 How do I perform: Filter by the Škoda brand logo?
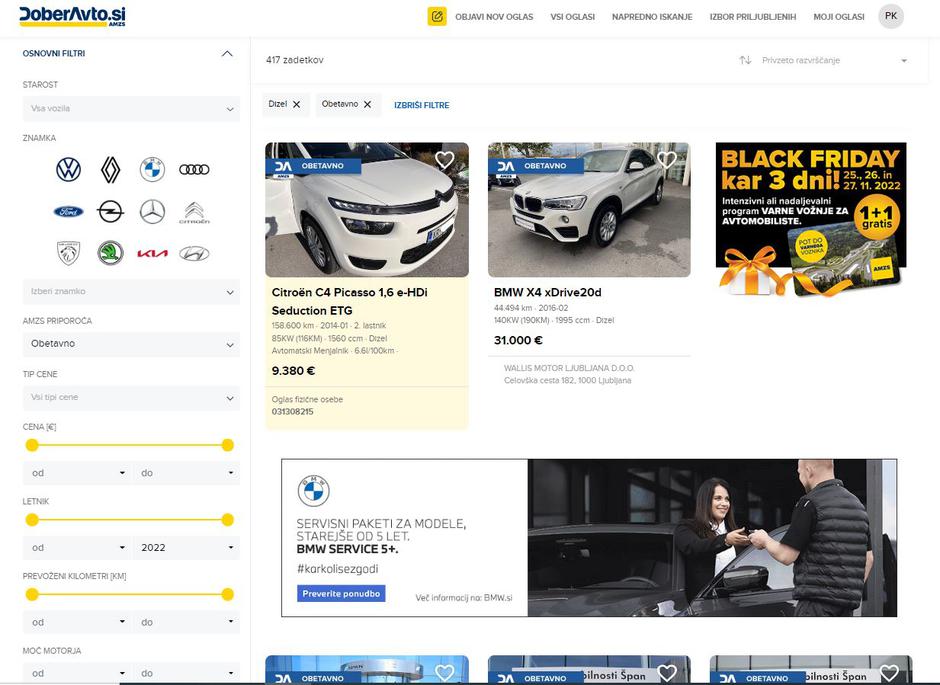click(x=110, y=253)
